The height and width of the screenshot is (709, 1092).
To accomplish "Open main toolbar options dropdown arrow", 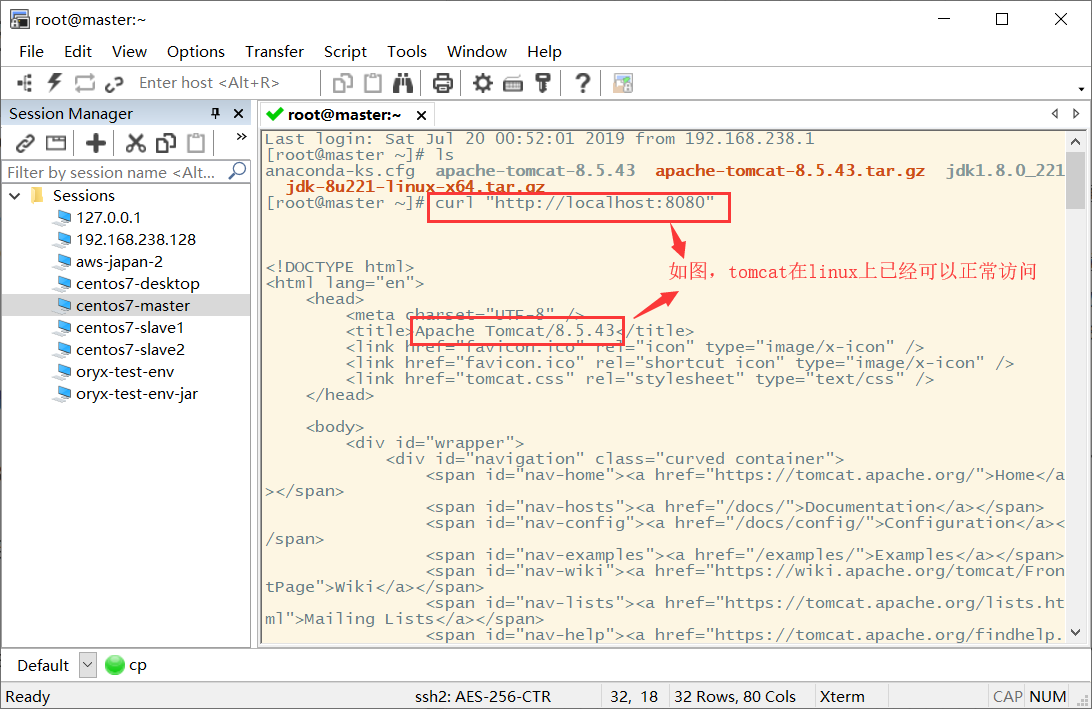I will click(1081, 89).
